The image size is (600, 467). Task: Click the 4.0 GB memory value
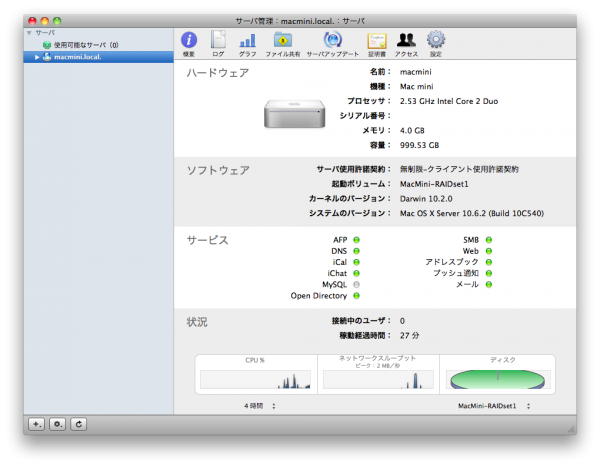412,131
